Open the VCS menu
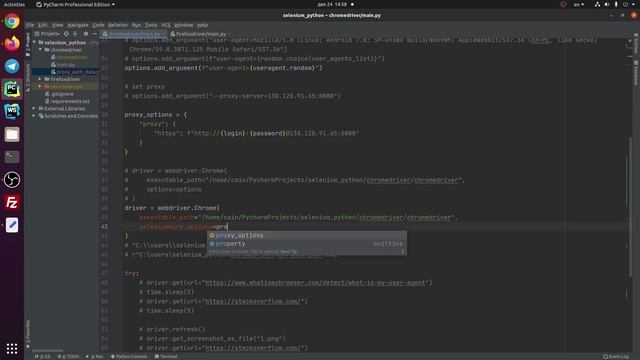640x360 pixels. tap(165, 25)
